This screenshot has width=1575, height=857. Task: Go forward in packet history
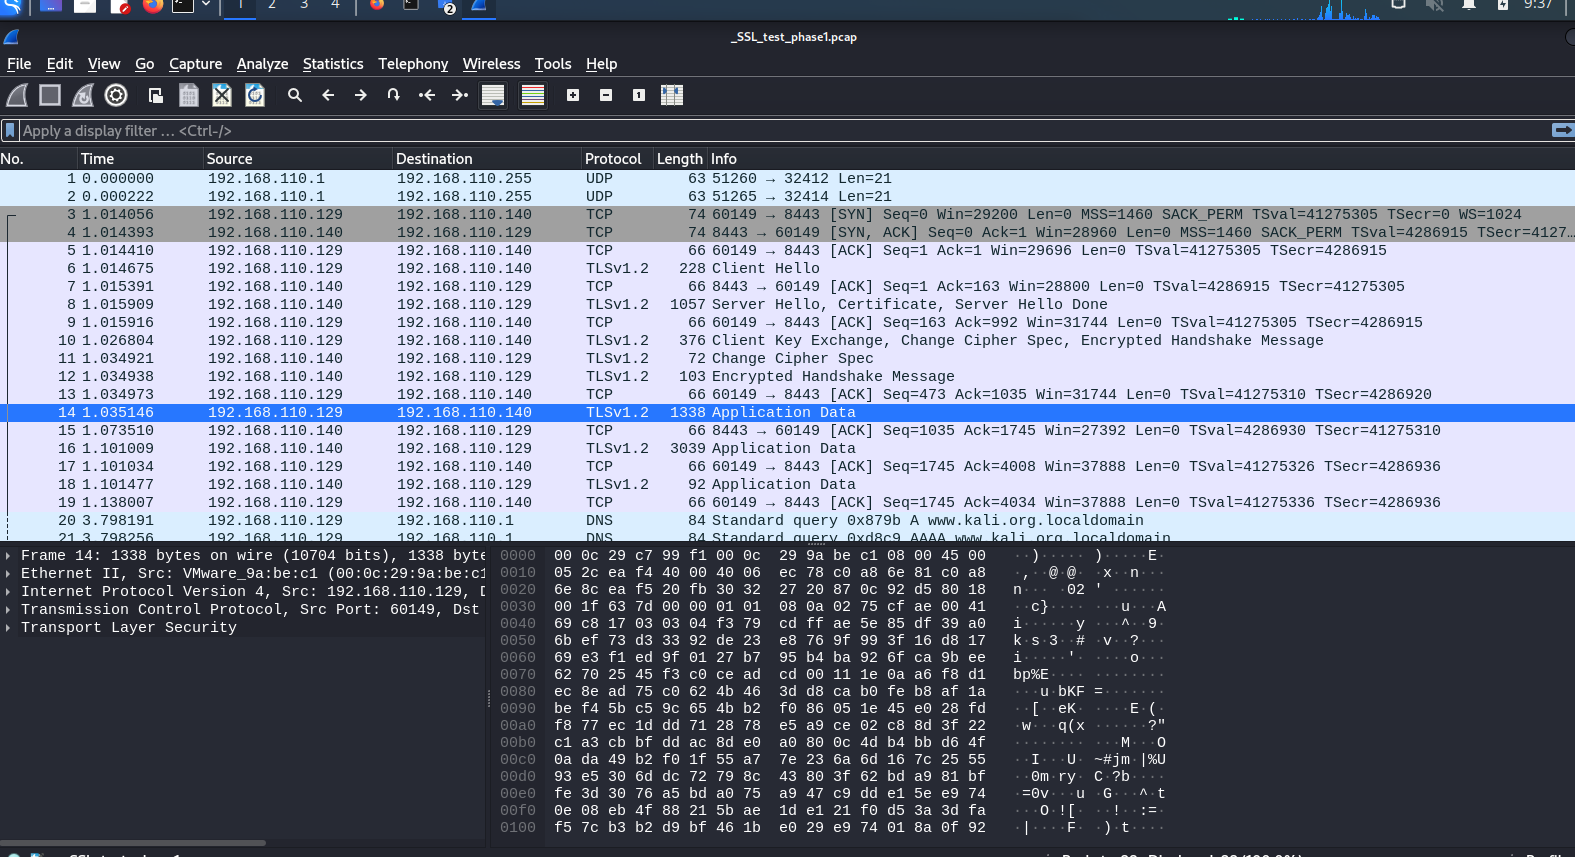361,95
